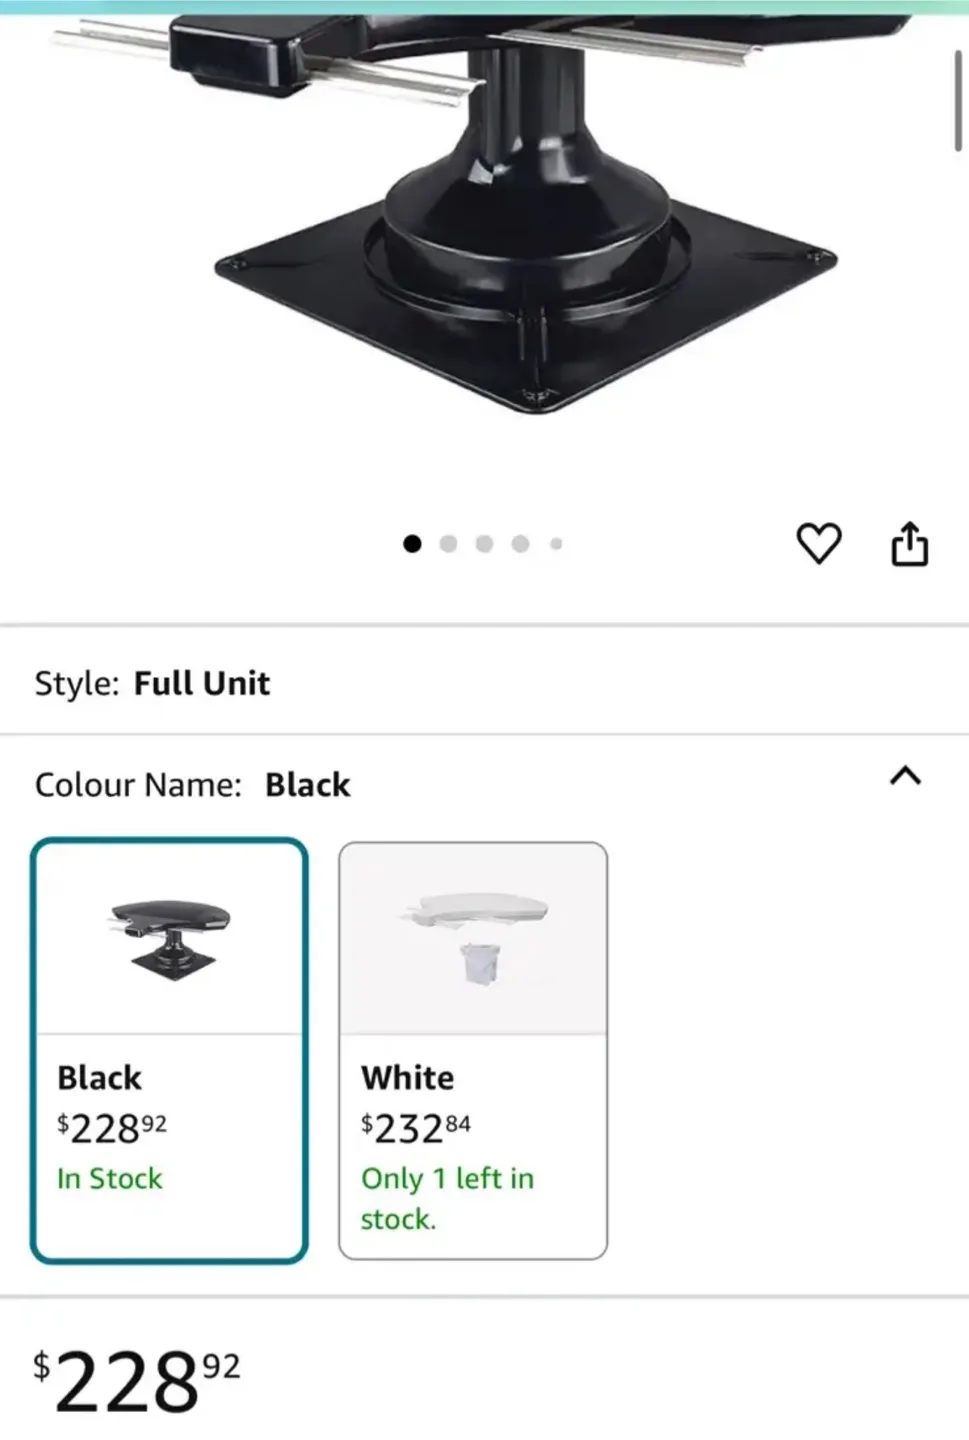Click the white antenna swatch thumbnail
The height and width of the screenshot is (1440, 969).
tap(473, 938)
